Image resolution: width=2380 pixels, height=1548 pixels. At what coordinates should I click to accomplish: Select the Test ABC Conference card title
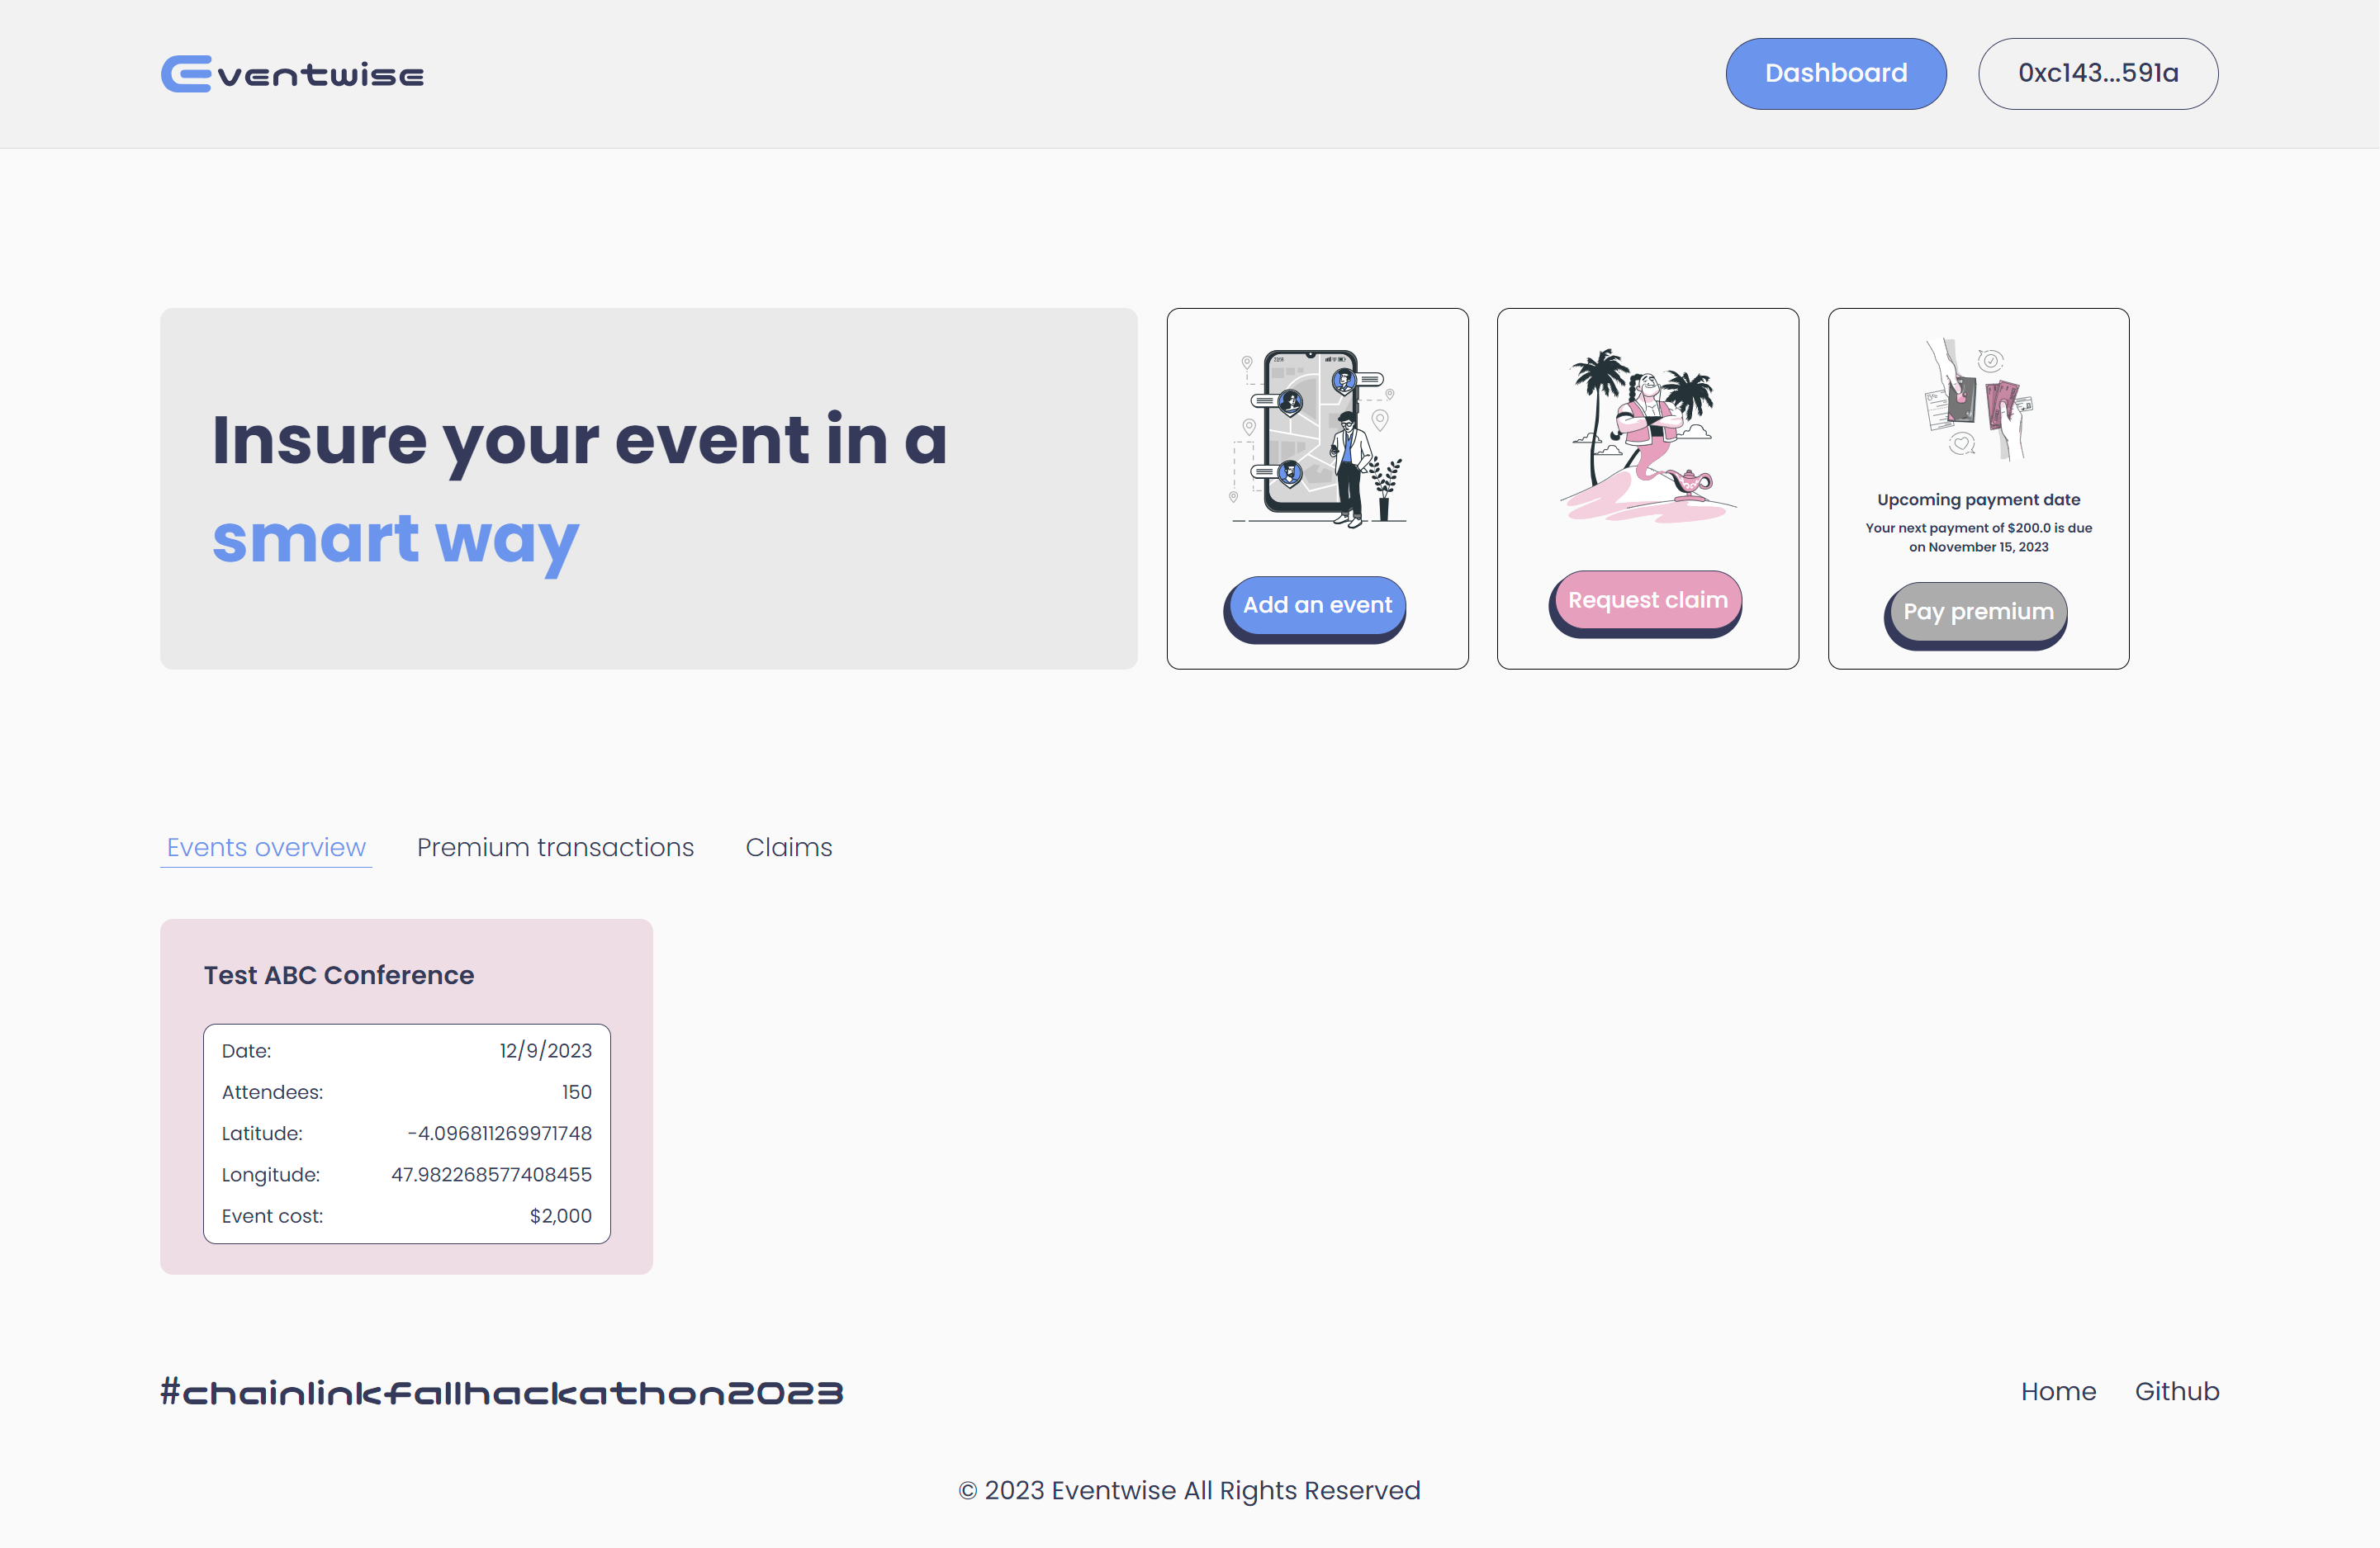point(339,975)
